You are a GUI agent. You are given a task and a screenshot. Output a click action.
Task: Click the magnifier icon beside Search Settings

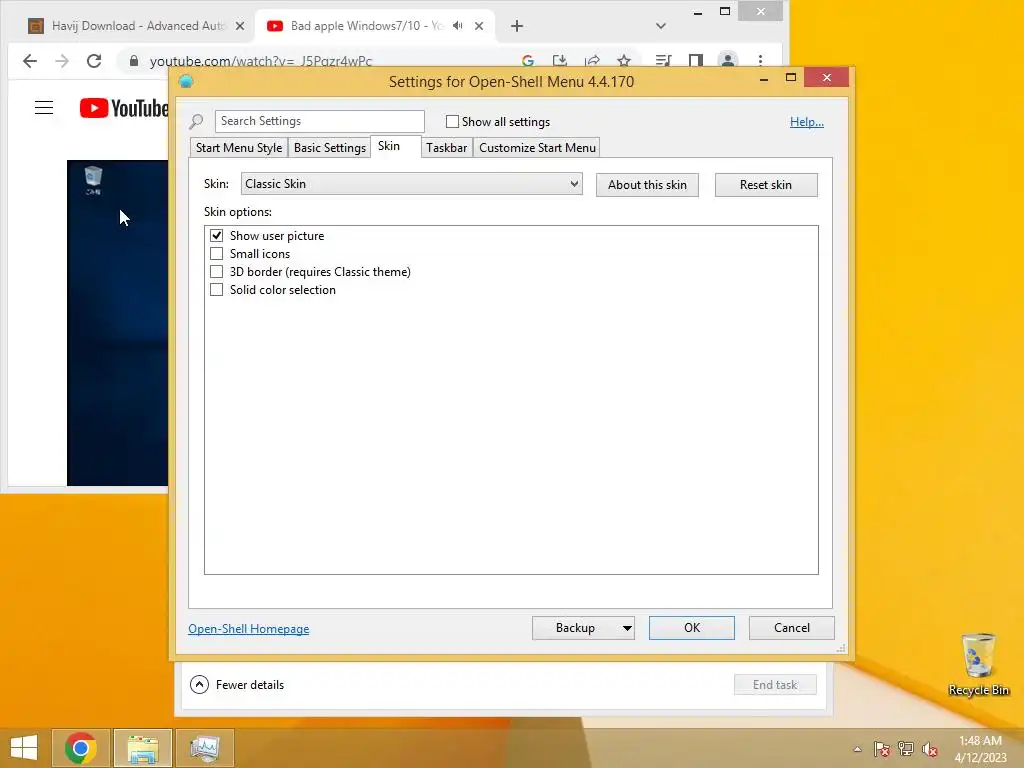point(197,121)
